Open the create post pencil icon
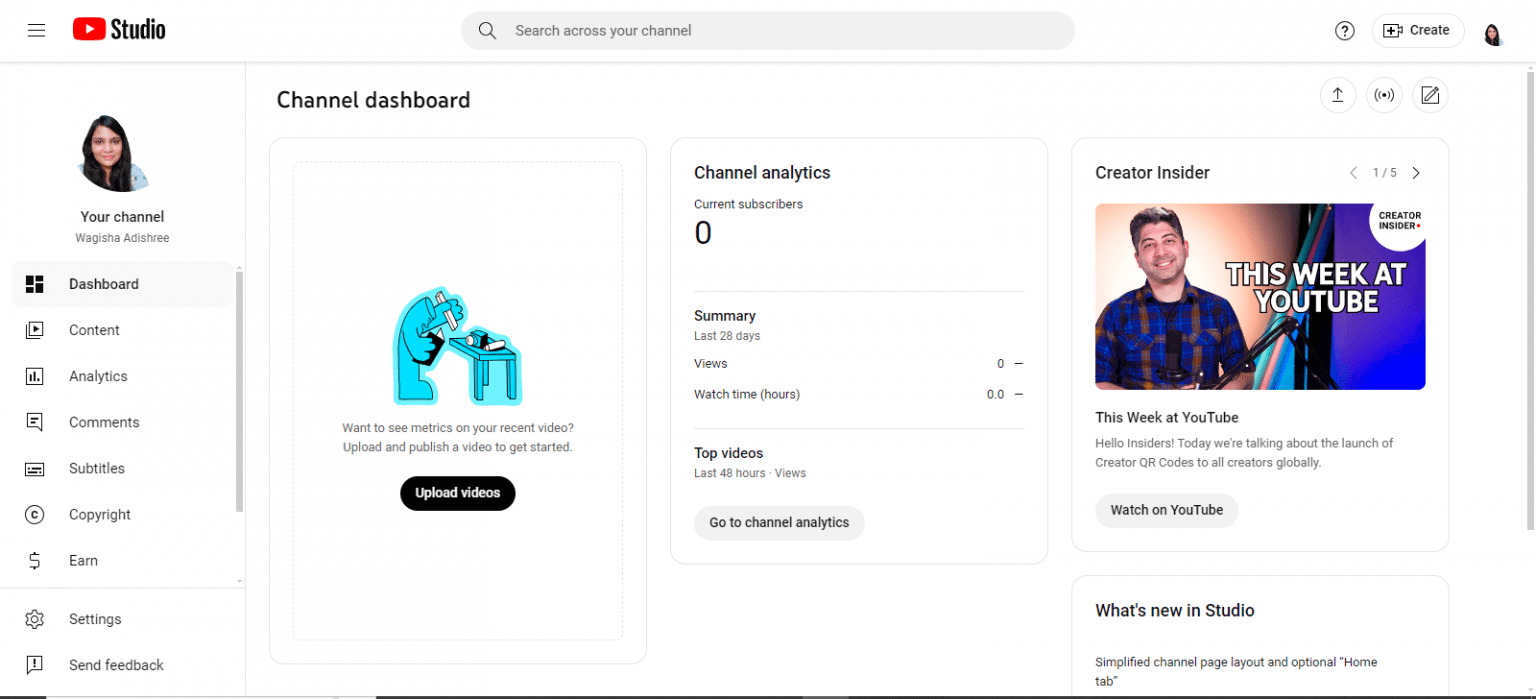1536x699 pixels. coord(1430,95)
